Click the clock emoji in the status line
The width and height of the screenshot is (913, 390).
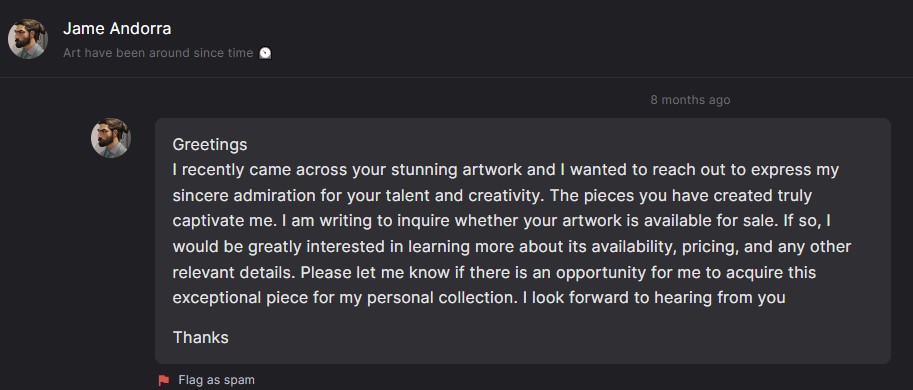tap(265, 53)
